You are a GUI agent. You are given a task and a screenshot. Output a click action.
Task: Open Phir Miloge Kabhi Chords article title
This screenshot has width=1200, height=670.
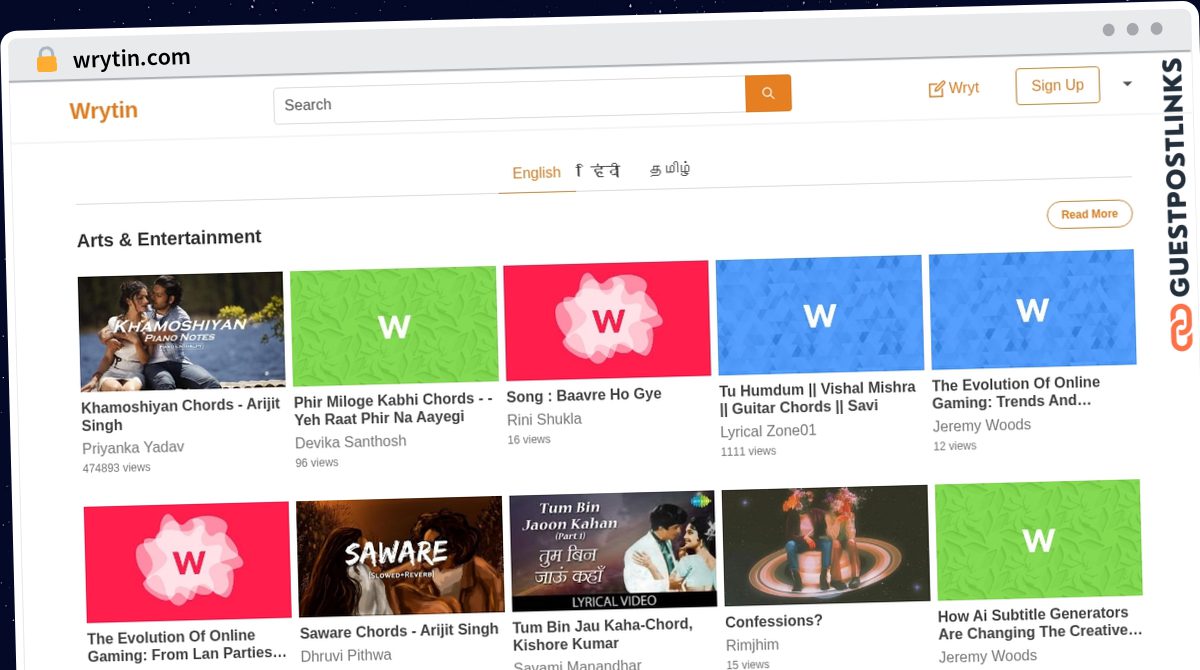(x=393, y=408)
